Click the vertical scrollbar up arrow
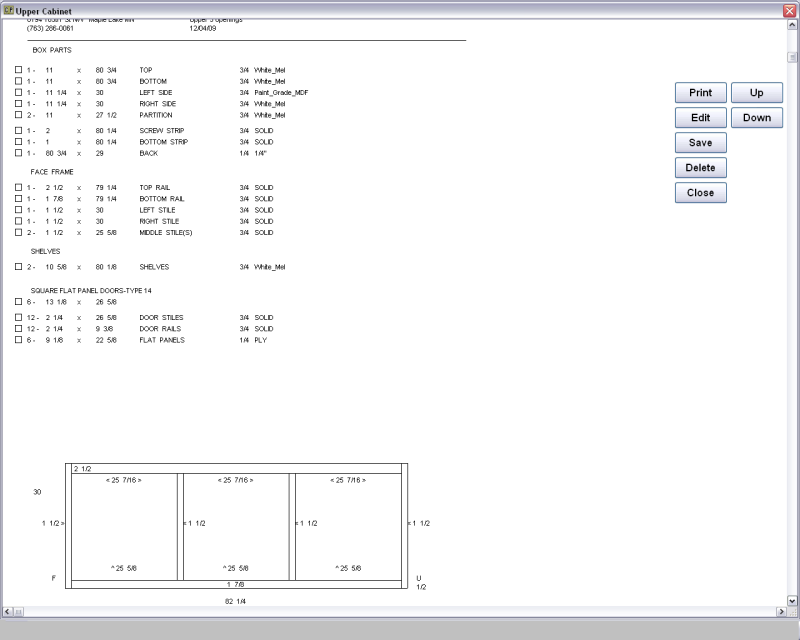Screen dimensions: 800x640 point(792,24)
